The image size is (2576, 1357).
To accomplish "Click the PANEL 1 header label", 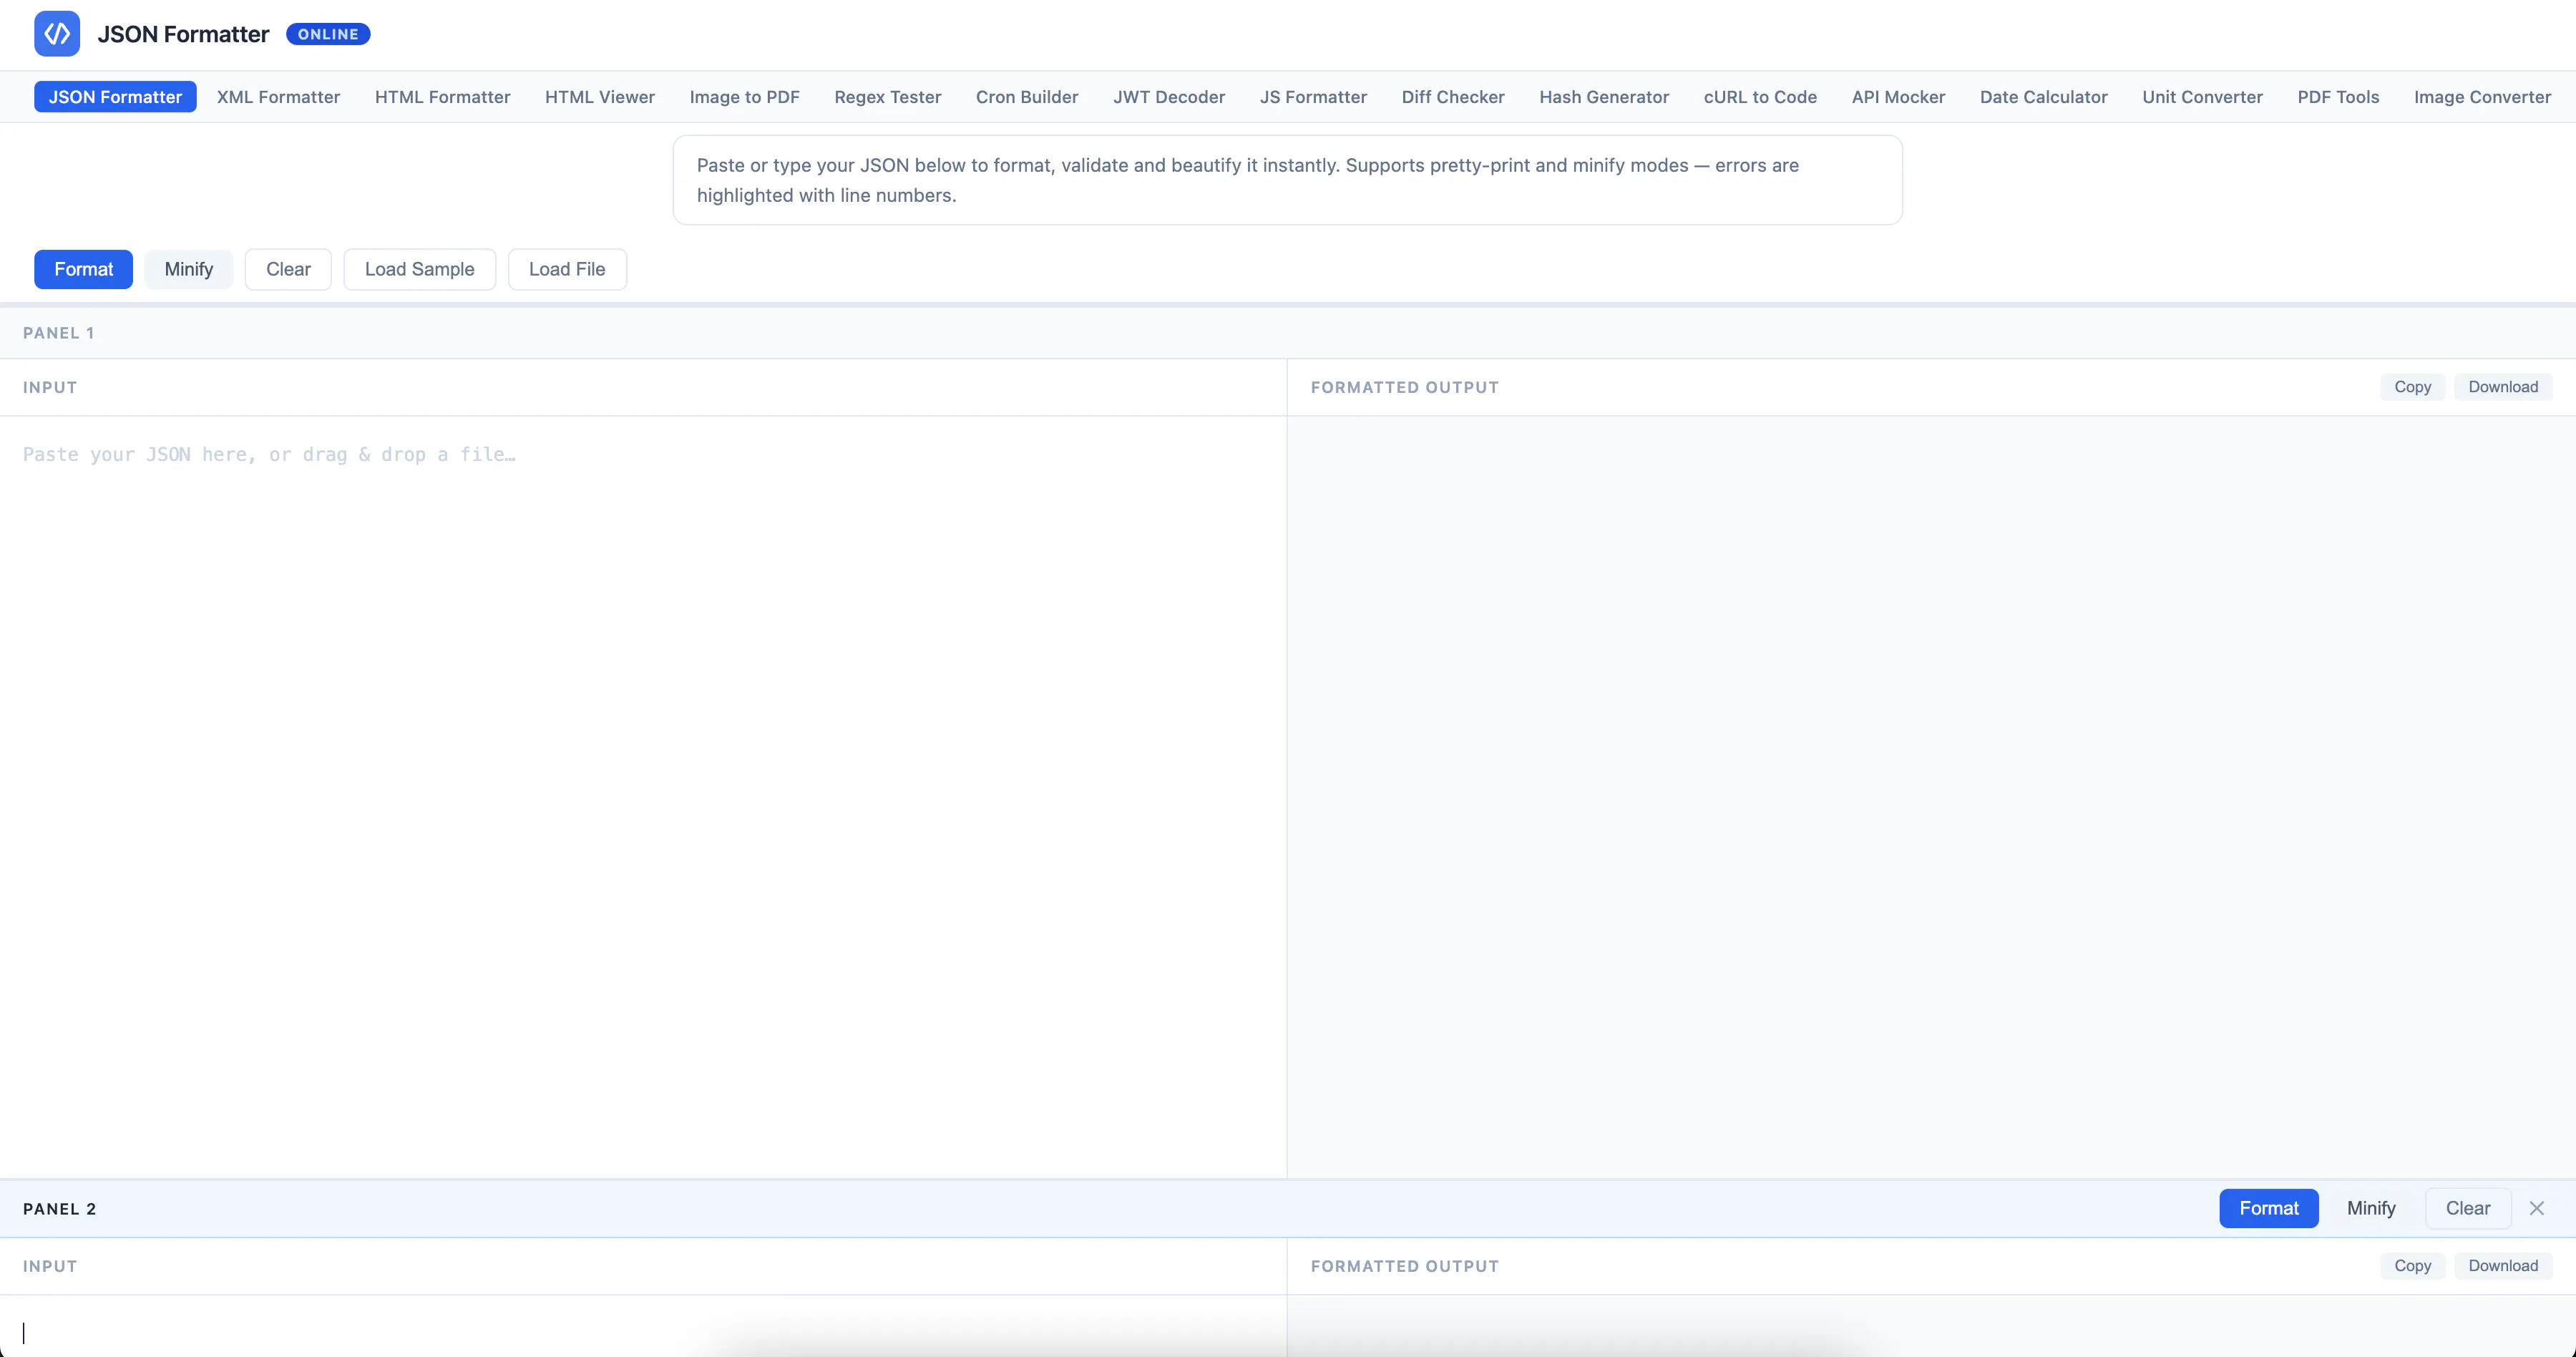I will pos(58,333).
